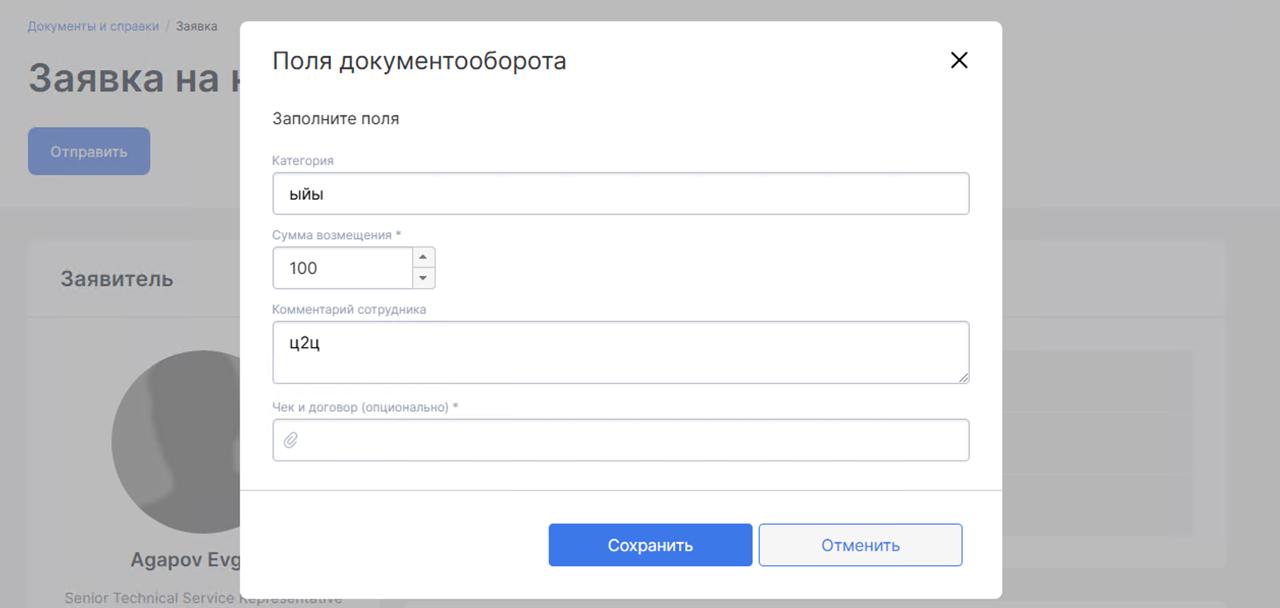This screenshot has width=1280, height=608.
Task: Close the Поля документооборота dialog
Action: click(x=958, y=61)
